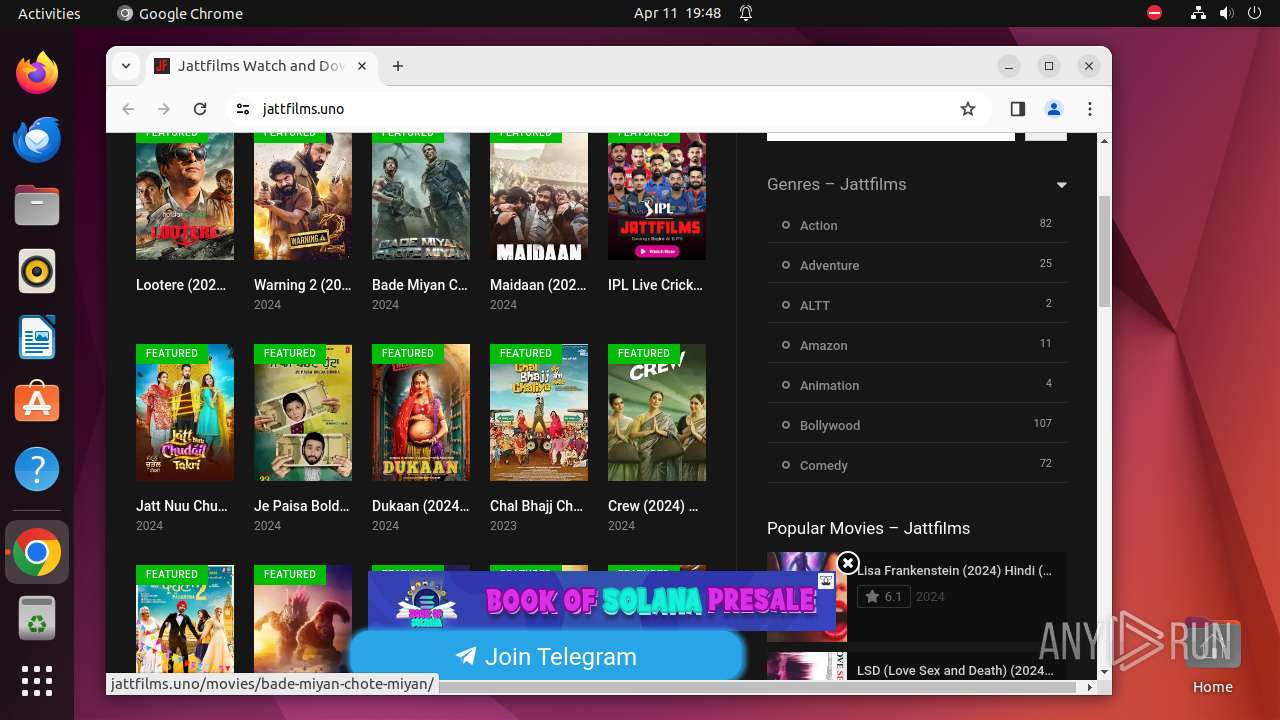Click the page vertical scrollbar thumb

click(1104, 250)
